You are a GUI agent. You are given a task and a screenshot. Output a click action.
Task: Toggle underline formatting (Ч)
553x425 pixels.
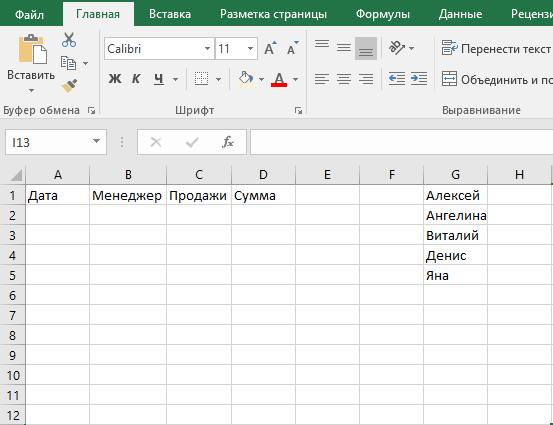coord(159,79)
